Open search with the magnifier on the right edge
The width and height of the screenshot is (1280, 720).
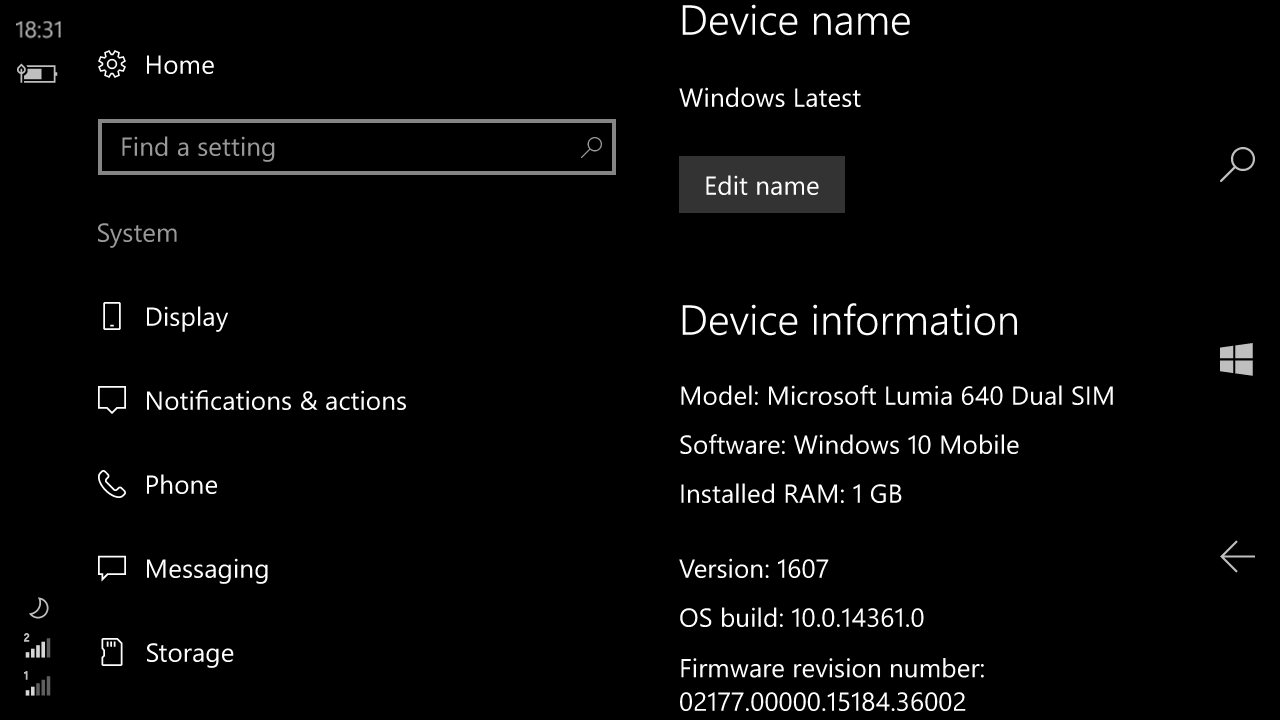[1238, 163]
